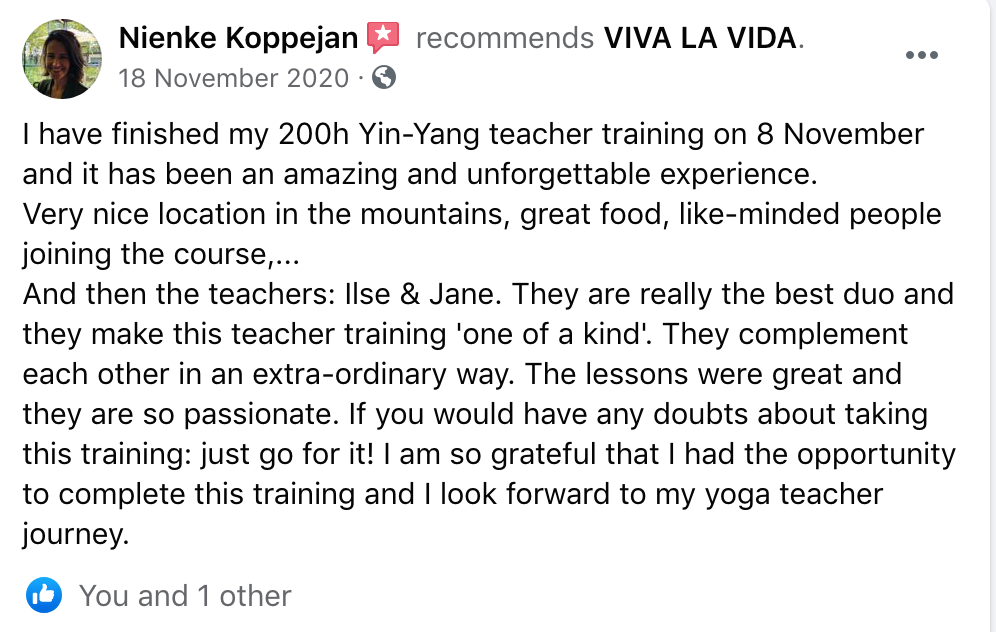The height and width of the screenshot is (632, 996).
Task: Visit the VIVA LA VIDA page link
Action: [700, 38]
